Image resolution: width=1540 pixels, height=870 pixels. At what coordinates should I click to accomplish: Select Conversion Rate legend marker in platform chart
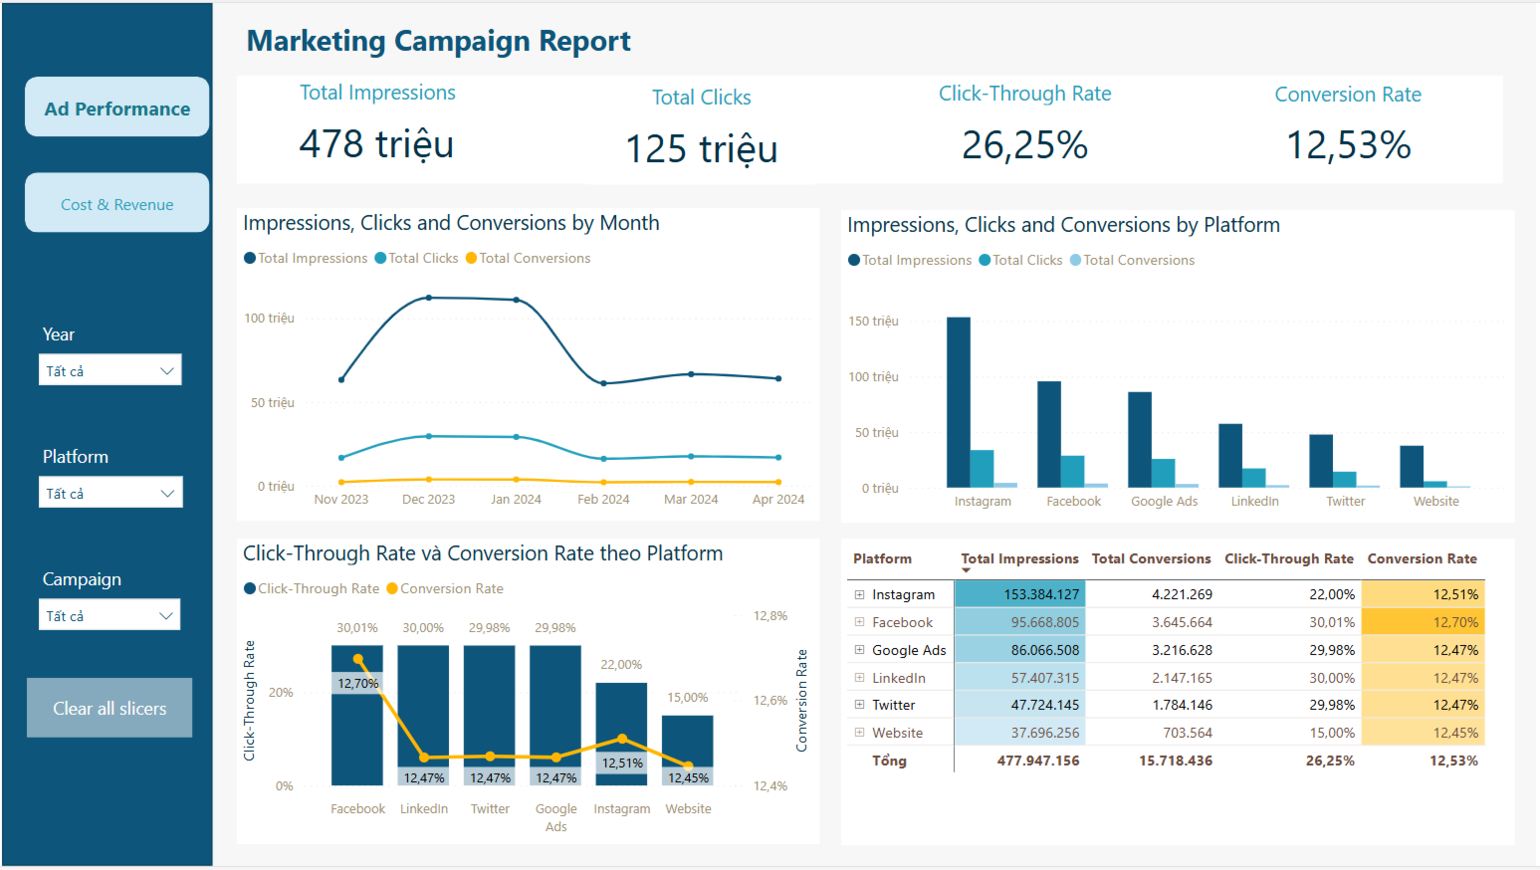[392, 589]
